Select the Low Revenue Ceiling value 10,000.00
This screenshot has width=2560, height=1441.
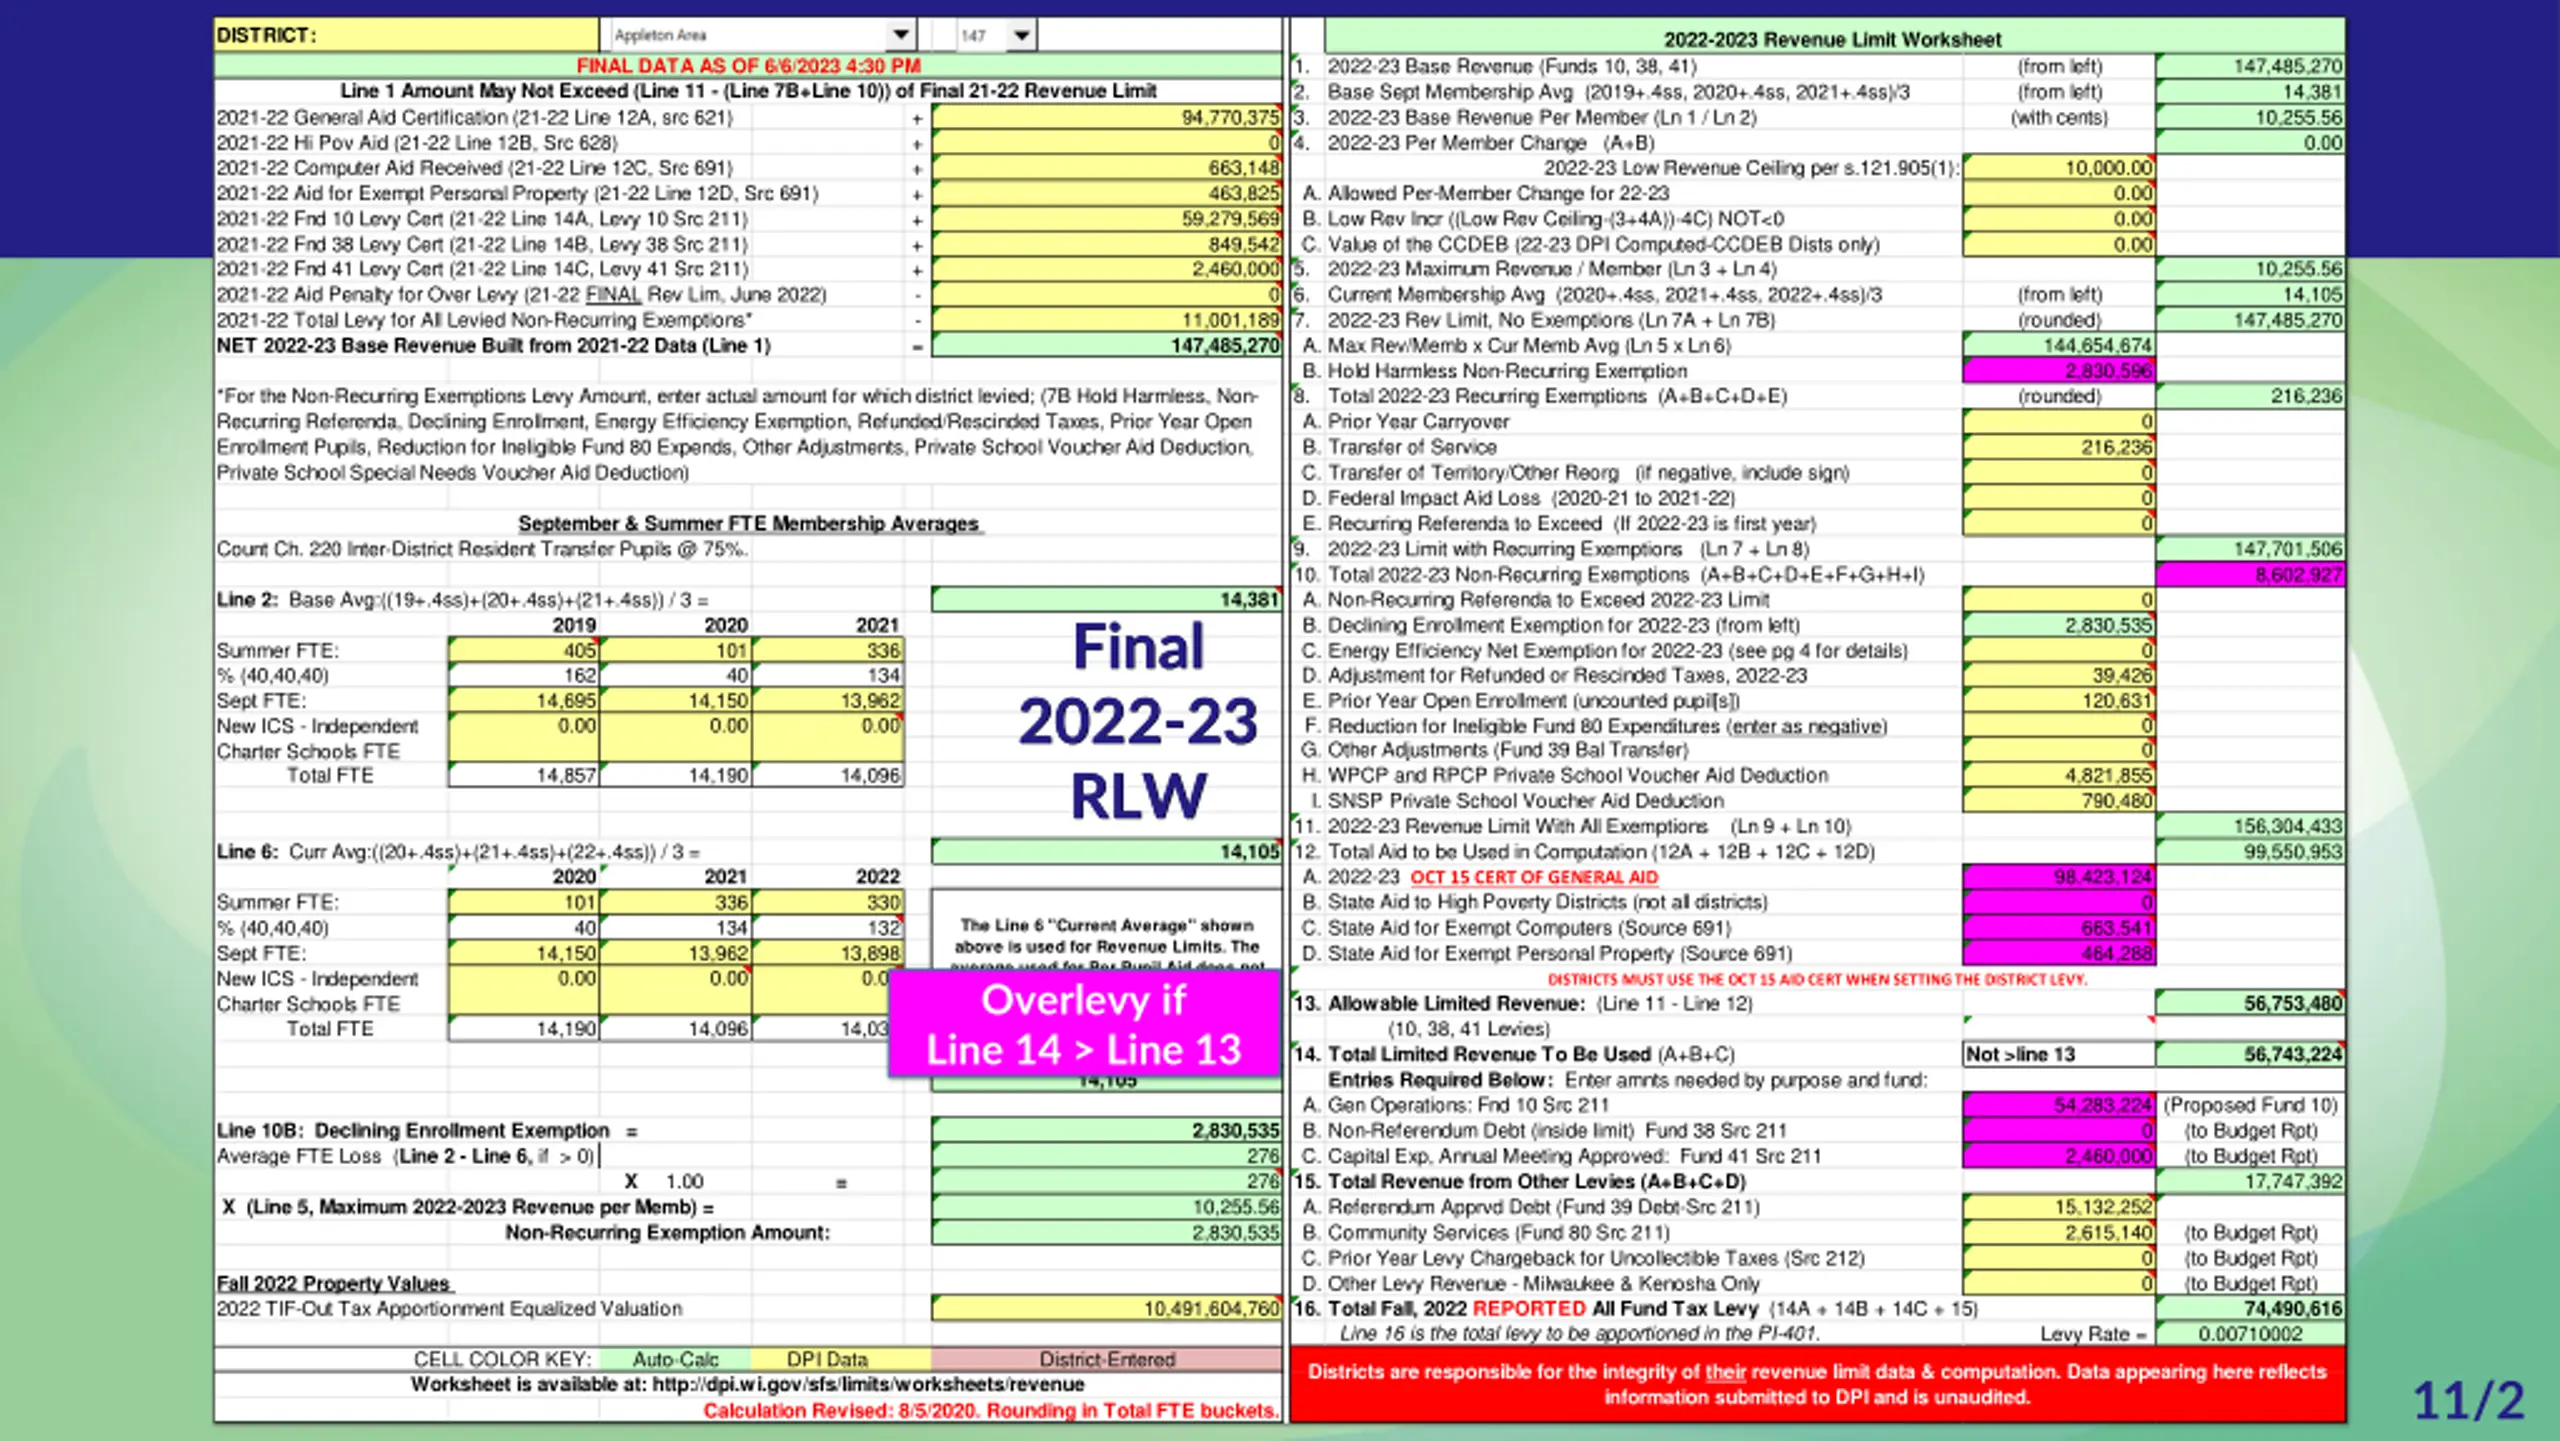2059,168
